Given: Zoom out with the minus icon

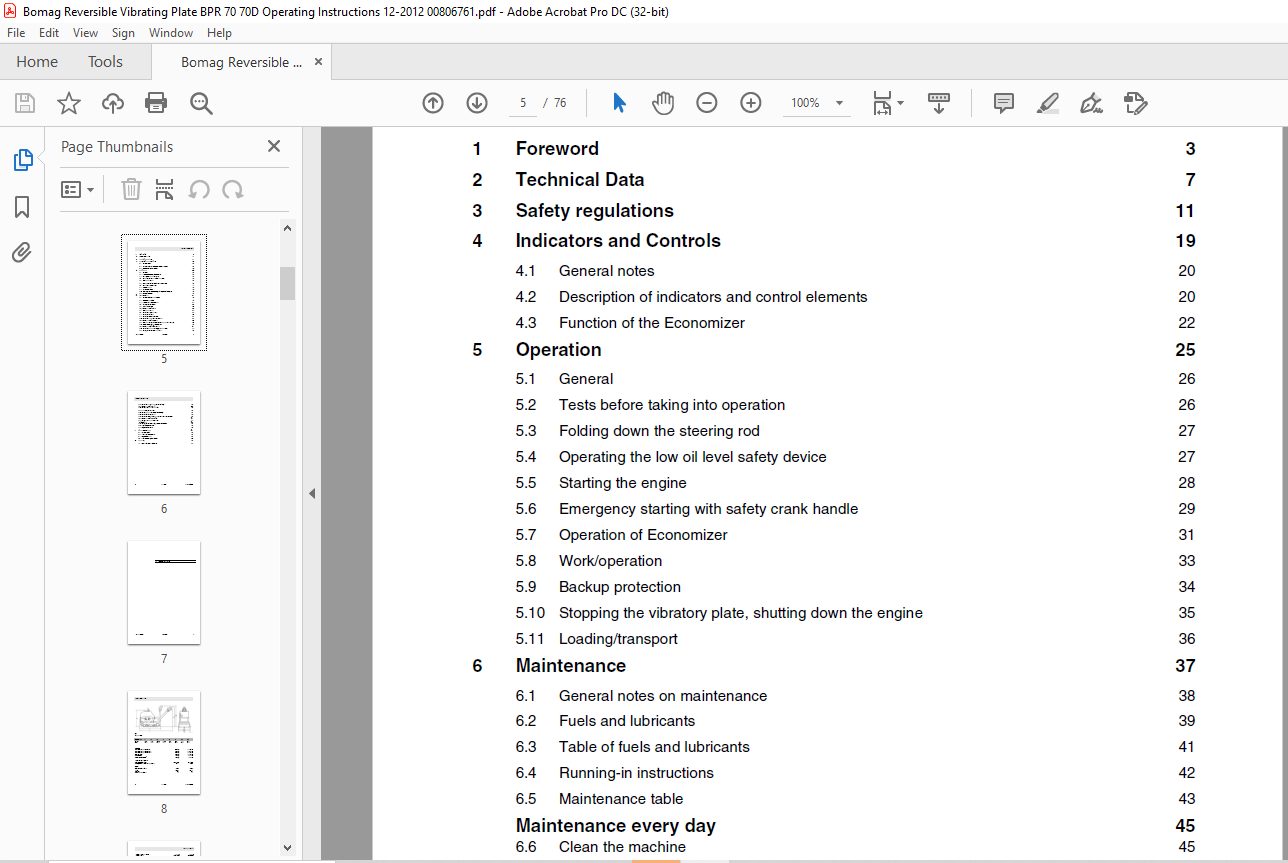Looking at the screenshot, I should (707, 103).
